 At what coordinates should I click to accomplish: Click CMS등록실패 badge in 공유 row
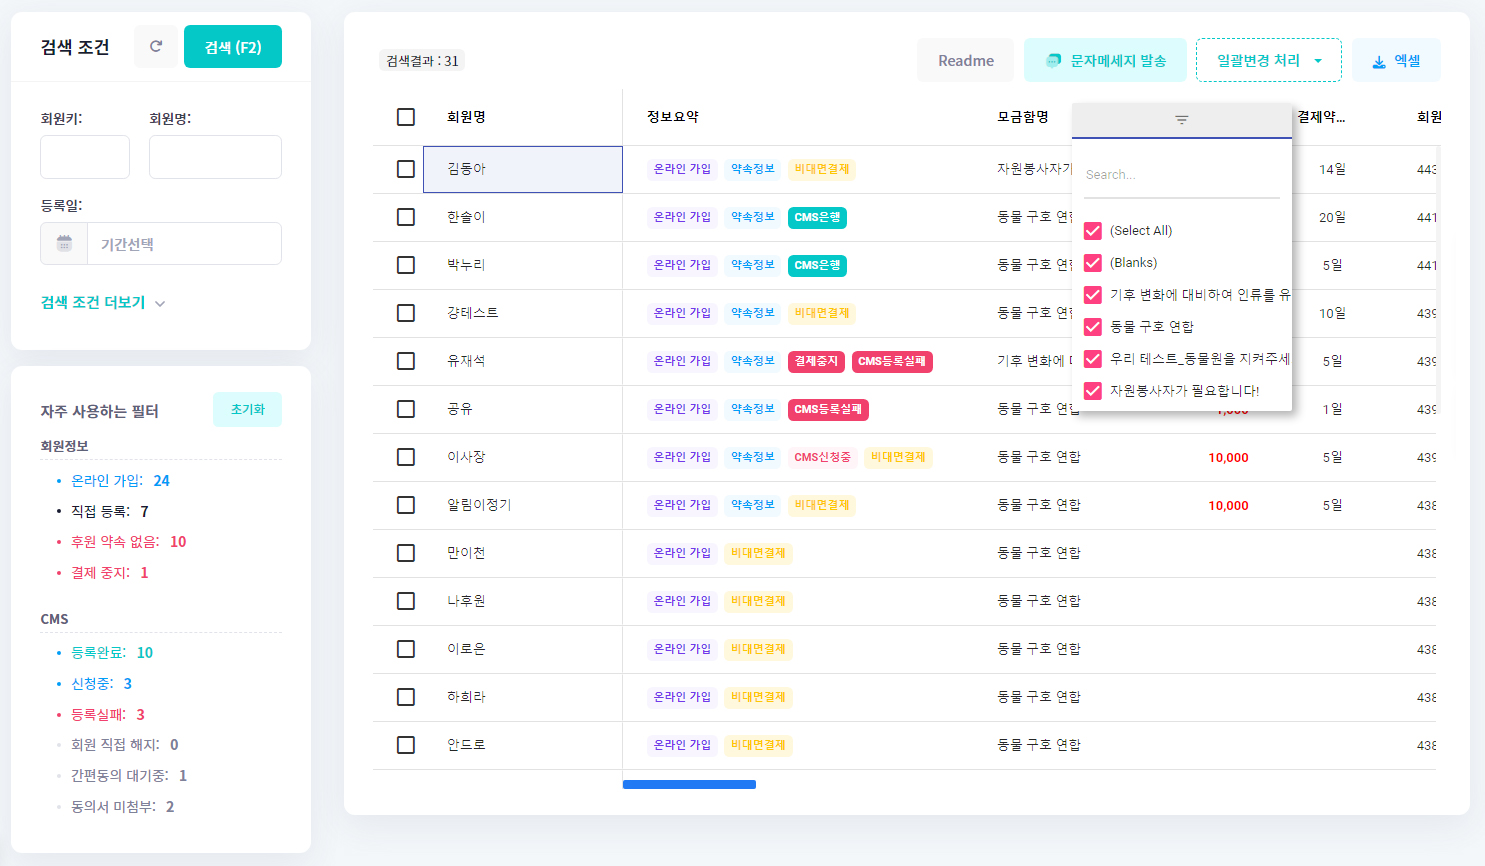[828, 409]
